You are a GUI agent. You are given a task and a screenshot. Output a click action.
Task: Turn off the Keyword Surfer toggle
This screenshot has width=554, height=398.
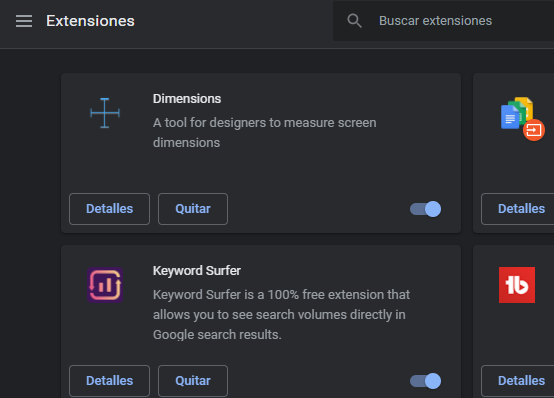coord(425,381)
